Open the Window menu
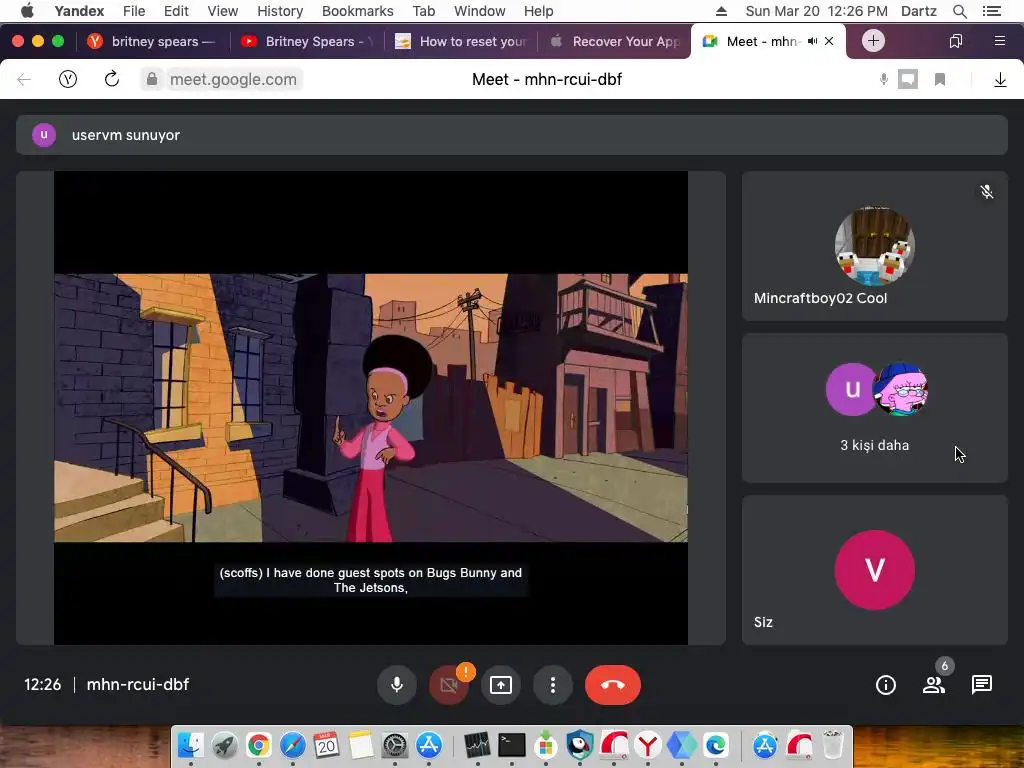The width and height of the screenshot is (1024, 768). (479, 11)
